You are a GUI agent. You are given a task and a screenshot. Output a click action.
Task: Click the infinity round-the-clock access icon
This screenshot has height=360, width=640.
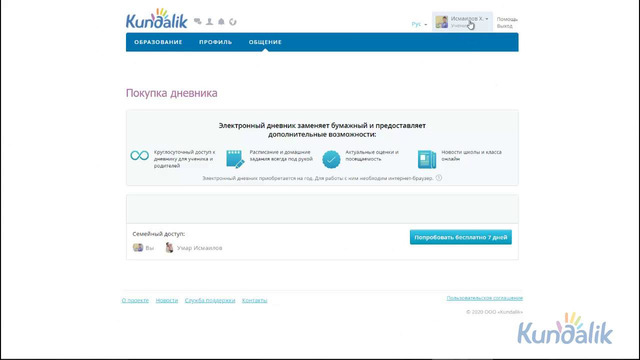click(140, 156)
